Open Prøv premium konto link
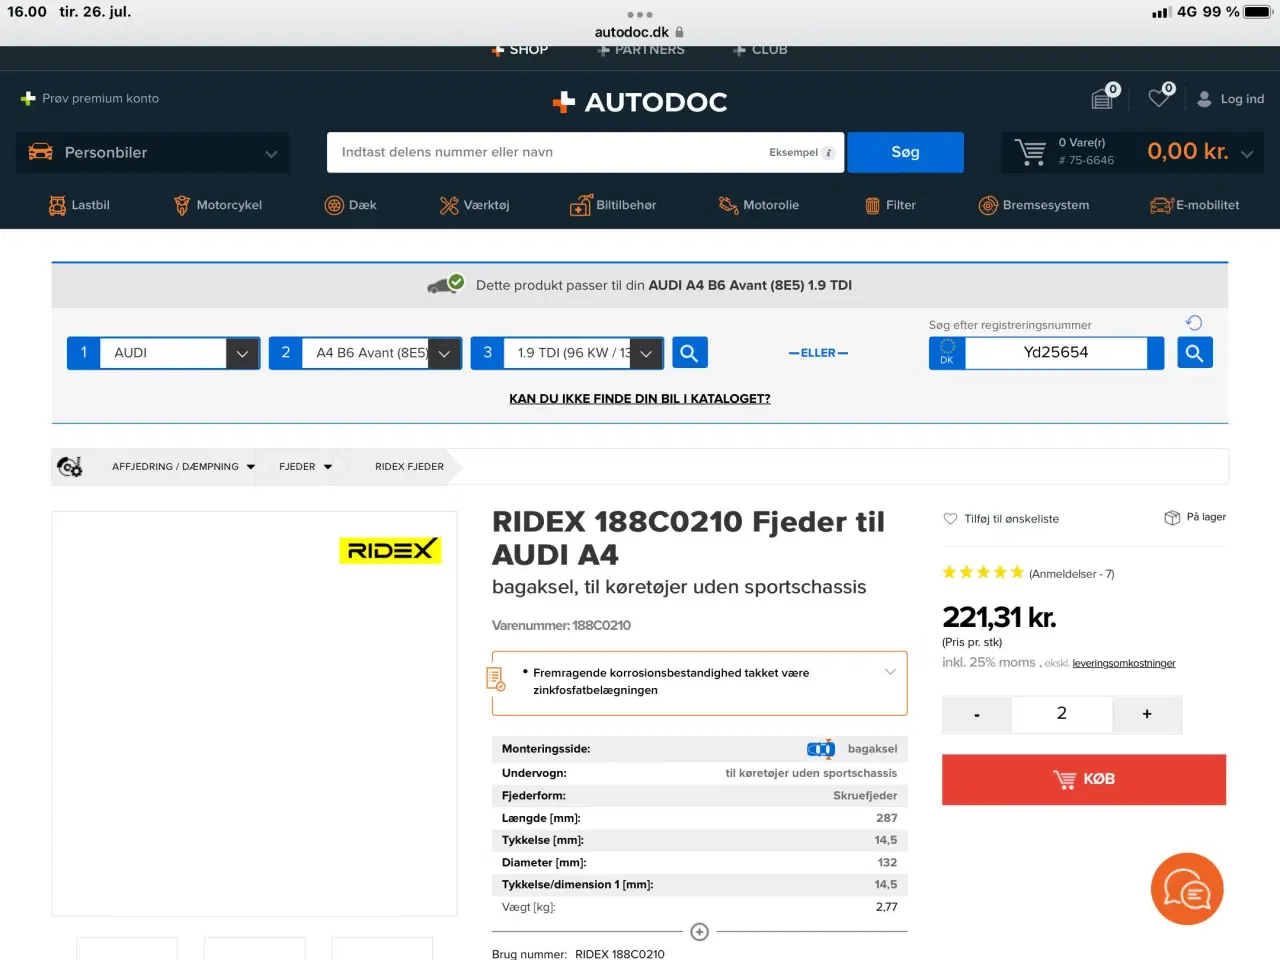Viewport: 1280px width, 960px height. pyautogui.click(x=90, y=99)
